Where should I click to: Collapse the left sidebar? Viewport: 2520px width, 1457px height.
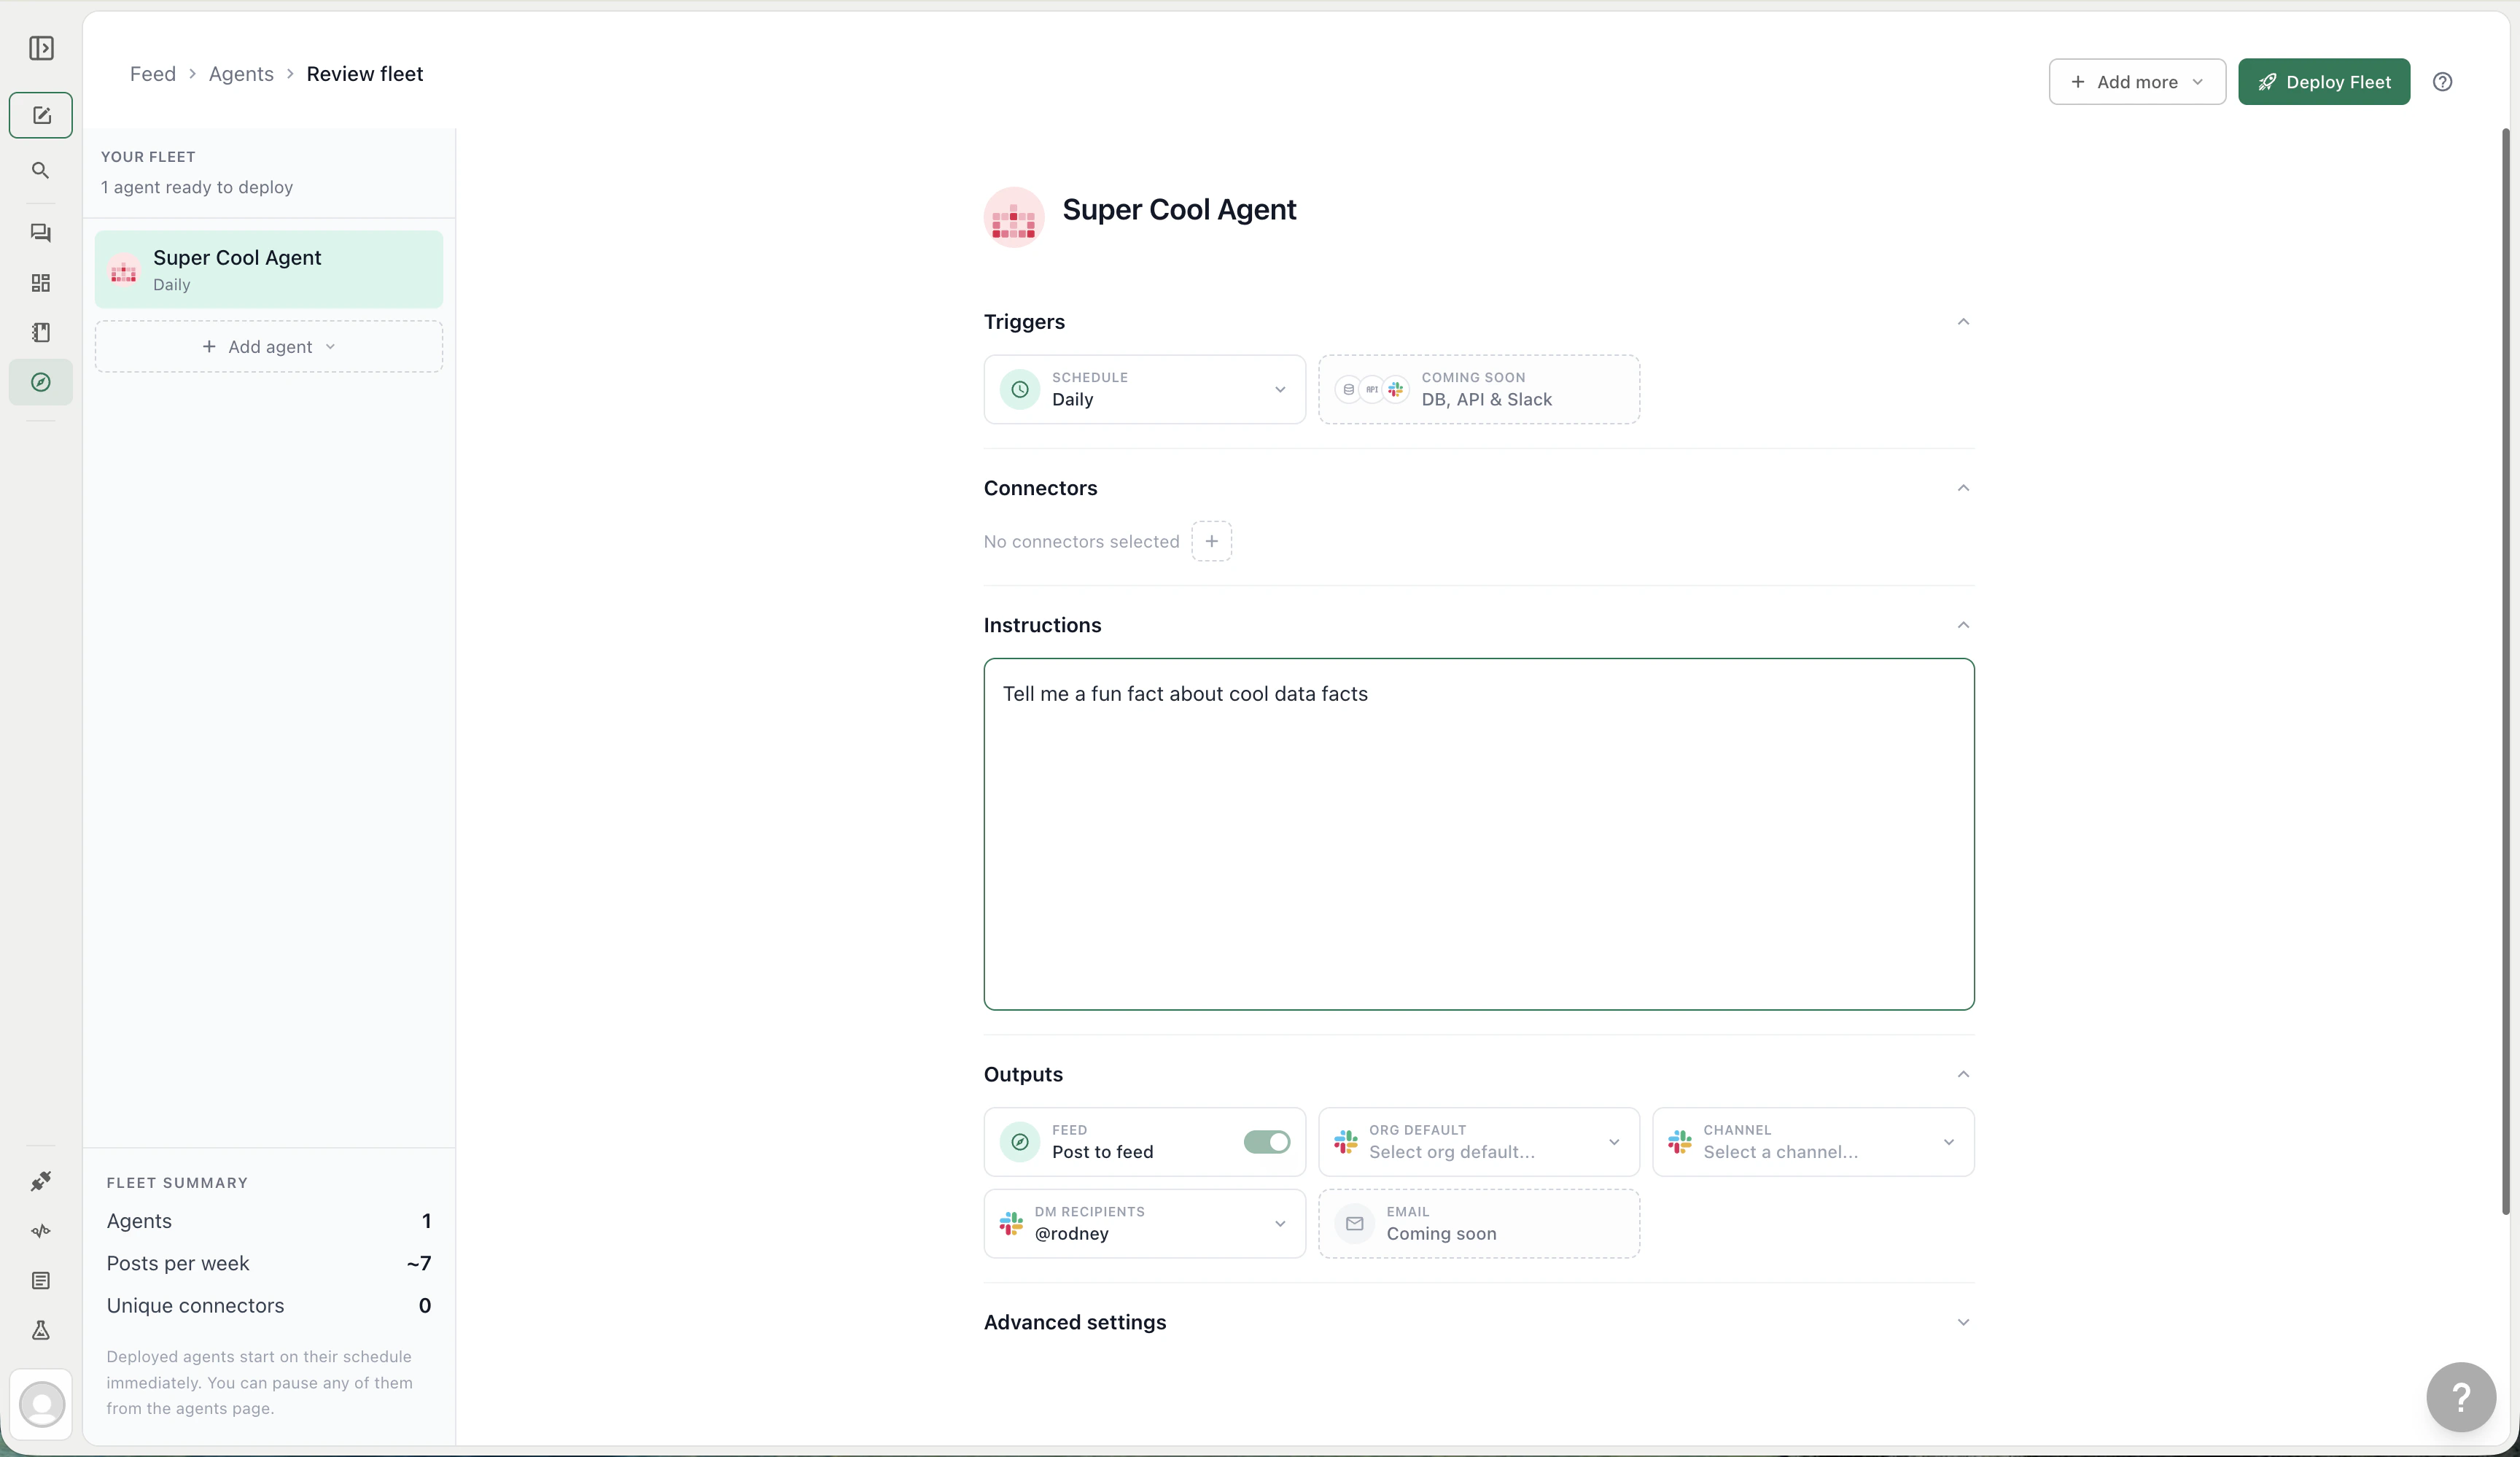pos(40,48)
